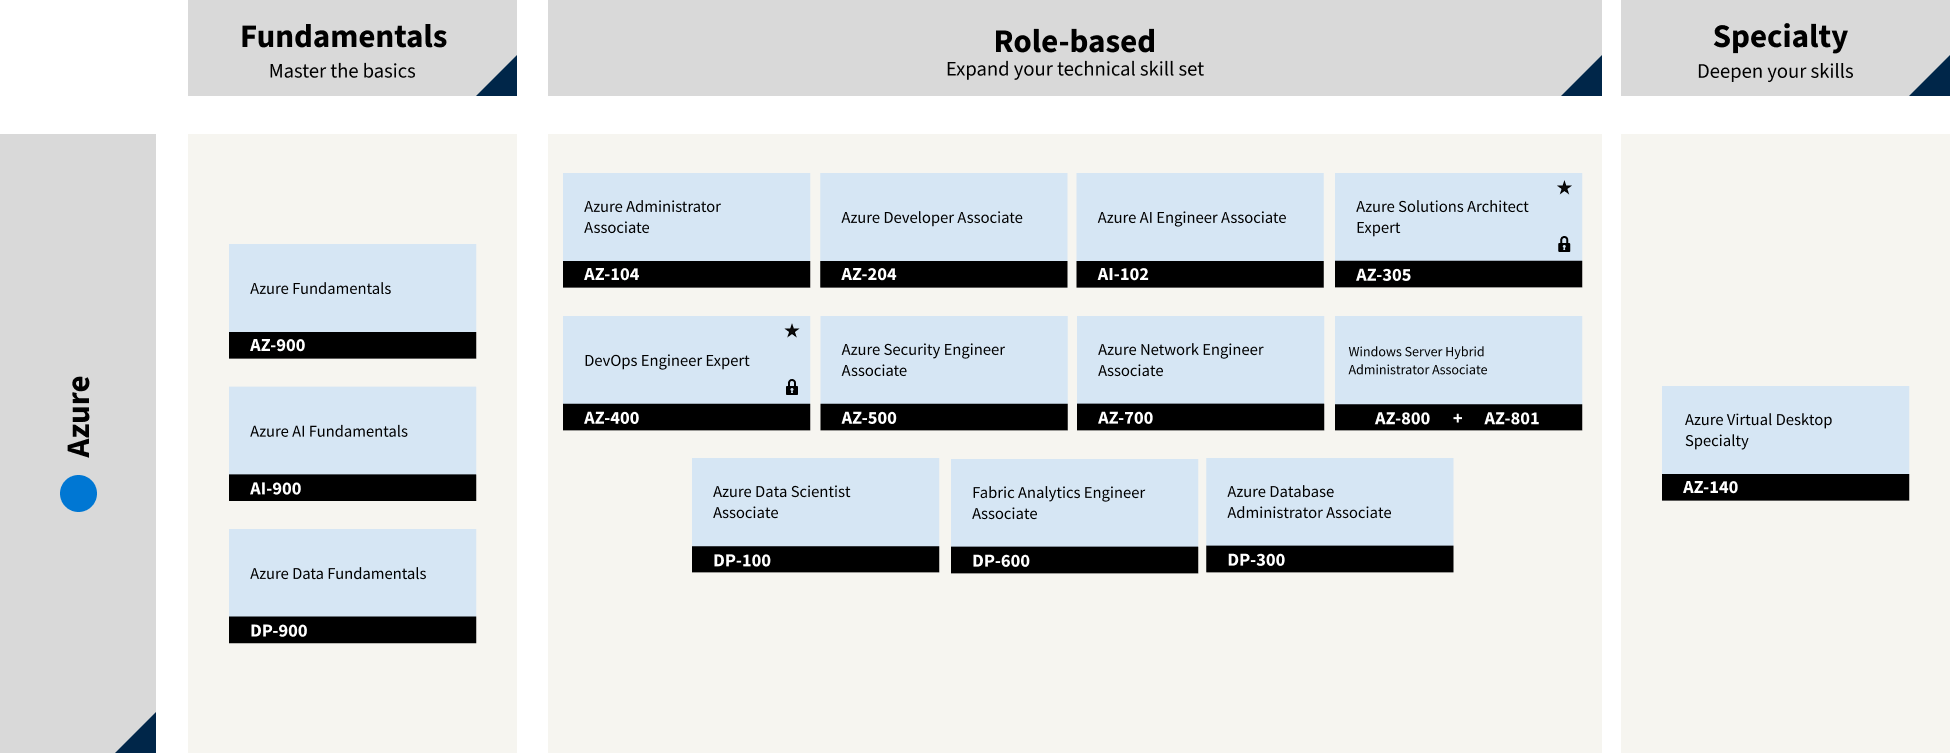The image size is (1950, 753).
Task: Click the star icon on DevOps Engineer Expert
Action: [x=792, y=331]
